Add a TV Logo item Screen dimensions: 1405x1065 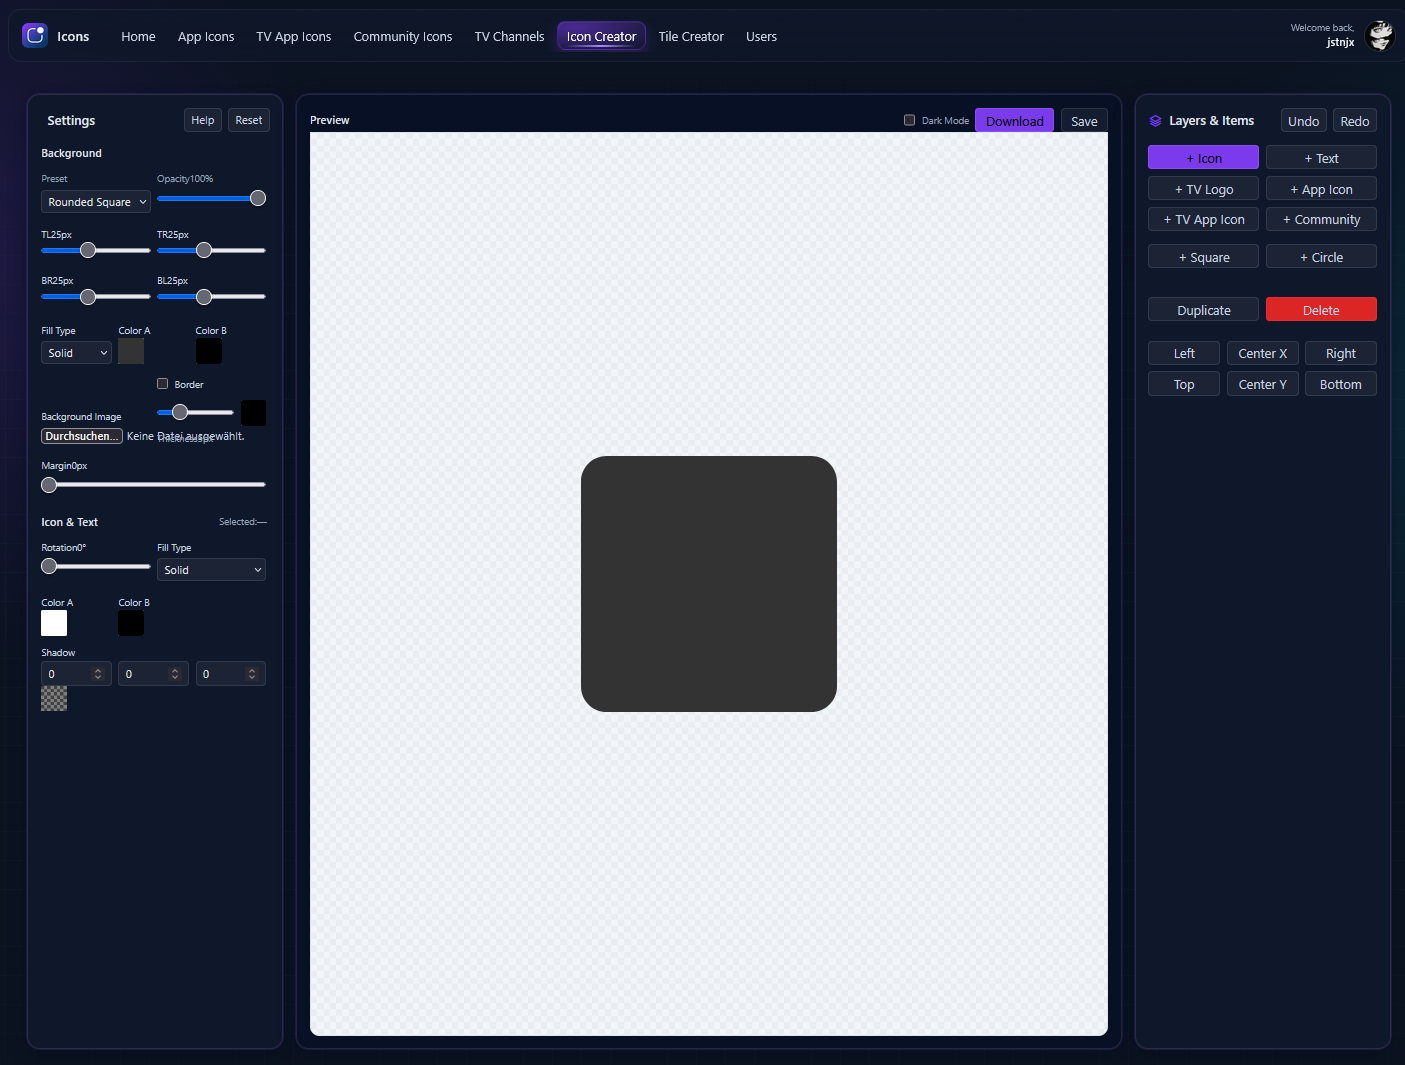click(1203, 189)
